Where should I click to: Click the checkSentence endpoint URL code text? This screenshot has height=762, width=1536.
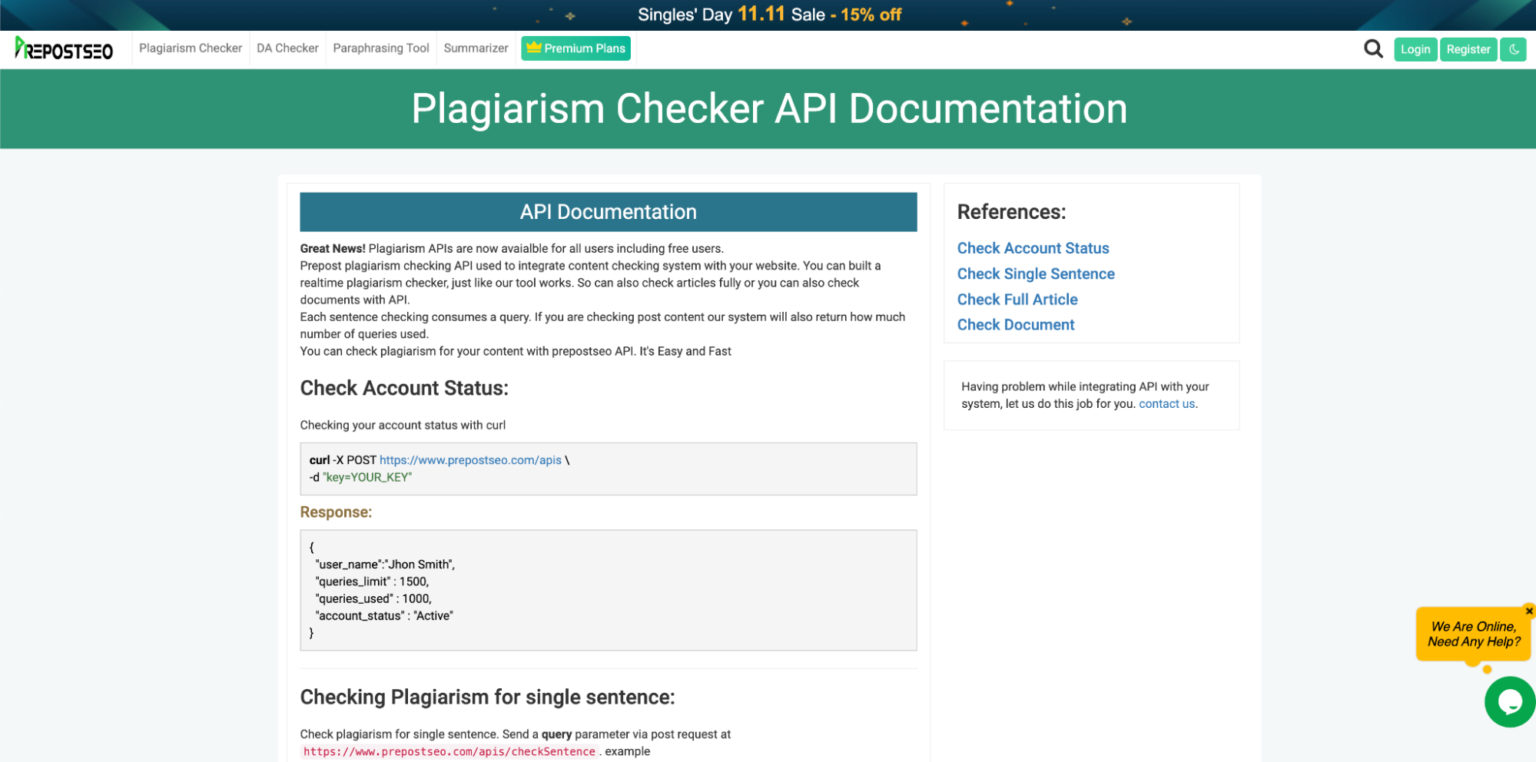[450, 752]
